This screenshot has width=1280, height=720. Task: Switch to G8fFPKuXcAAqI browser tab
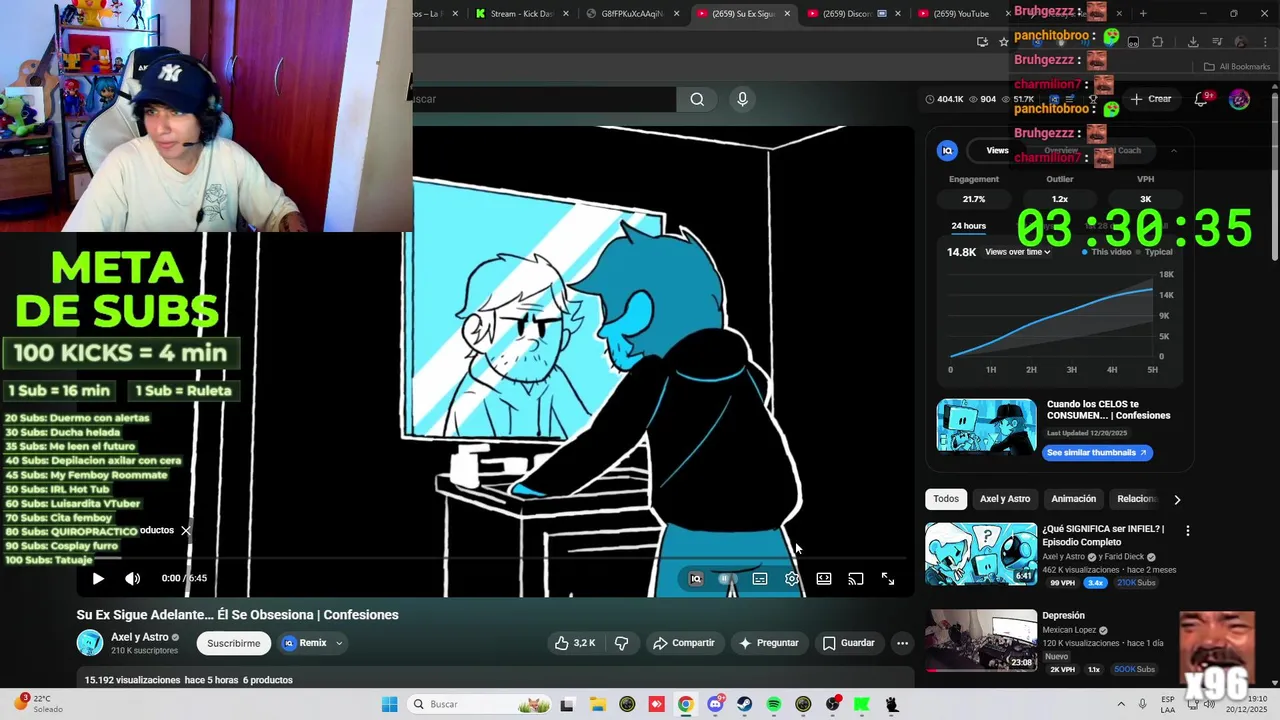click(x=631, y=14)
